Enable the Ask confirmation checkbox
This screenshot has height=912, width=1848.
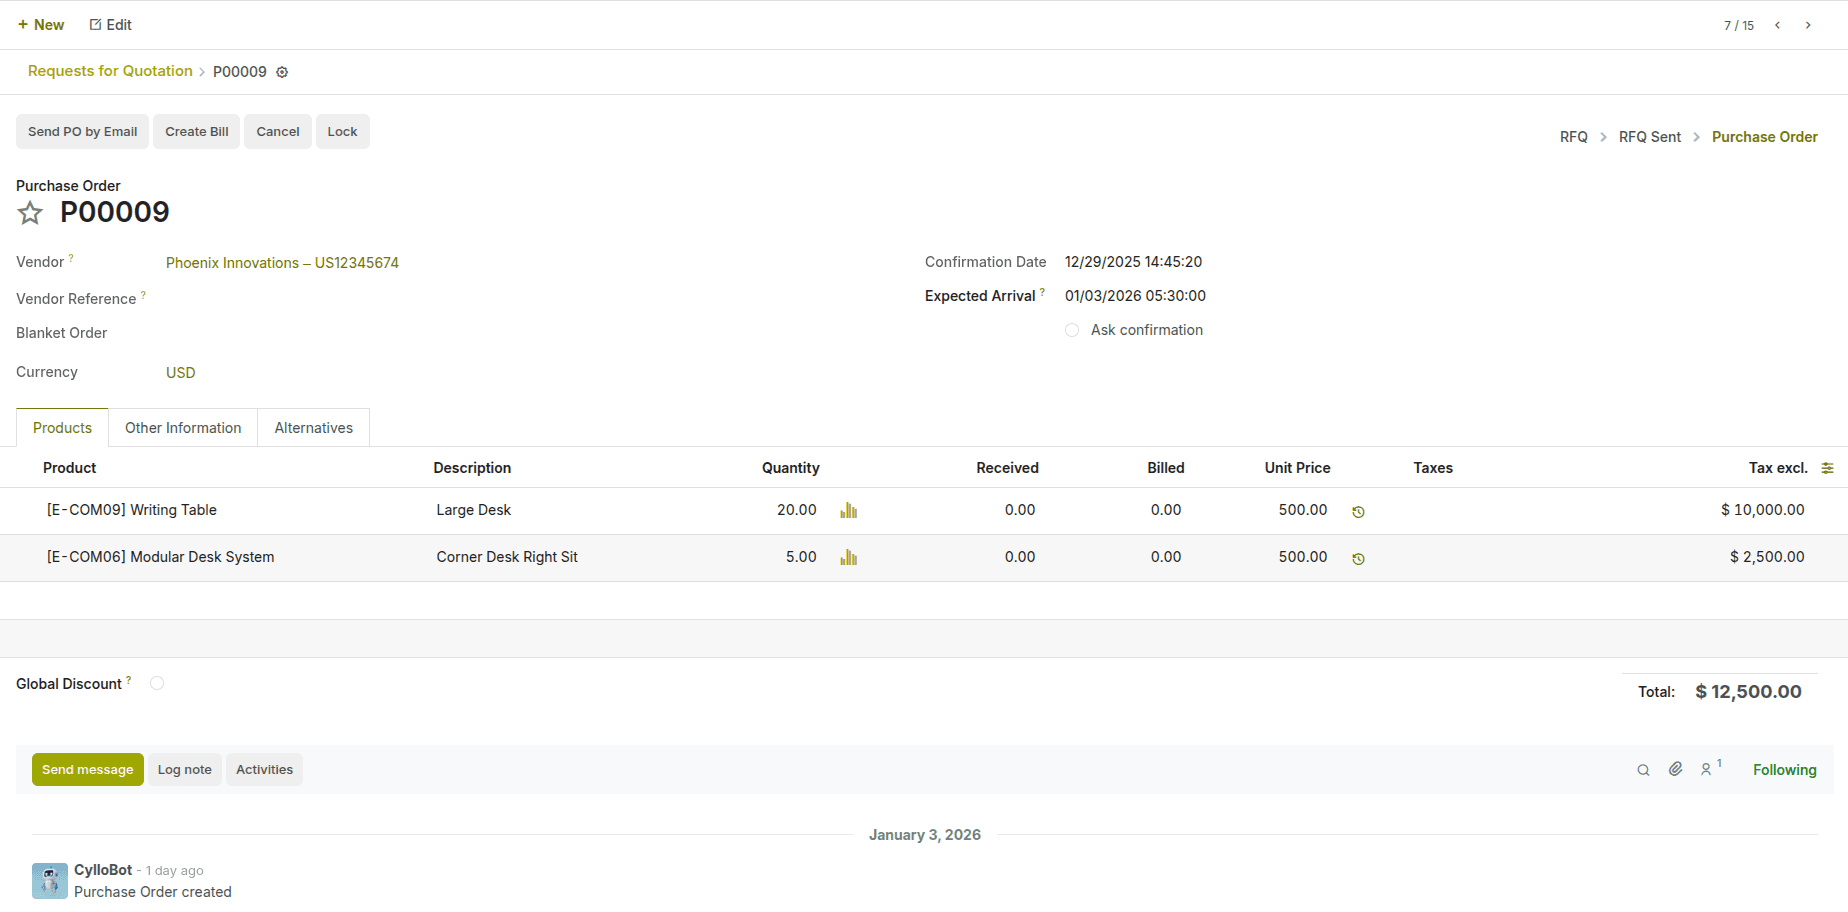[1072, 330]
